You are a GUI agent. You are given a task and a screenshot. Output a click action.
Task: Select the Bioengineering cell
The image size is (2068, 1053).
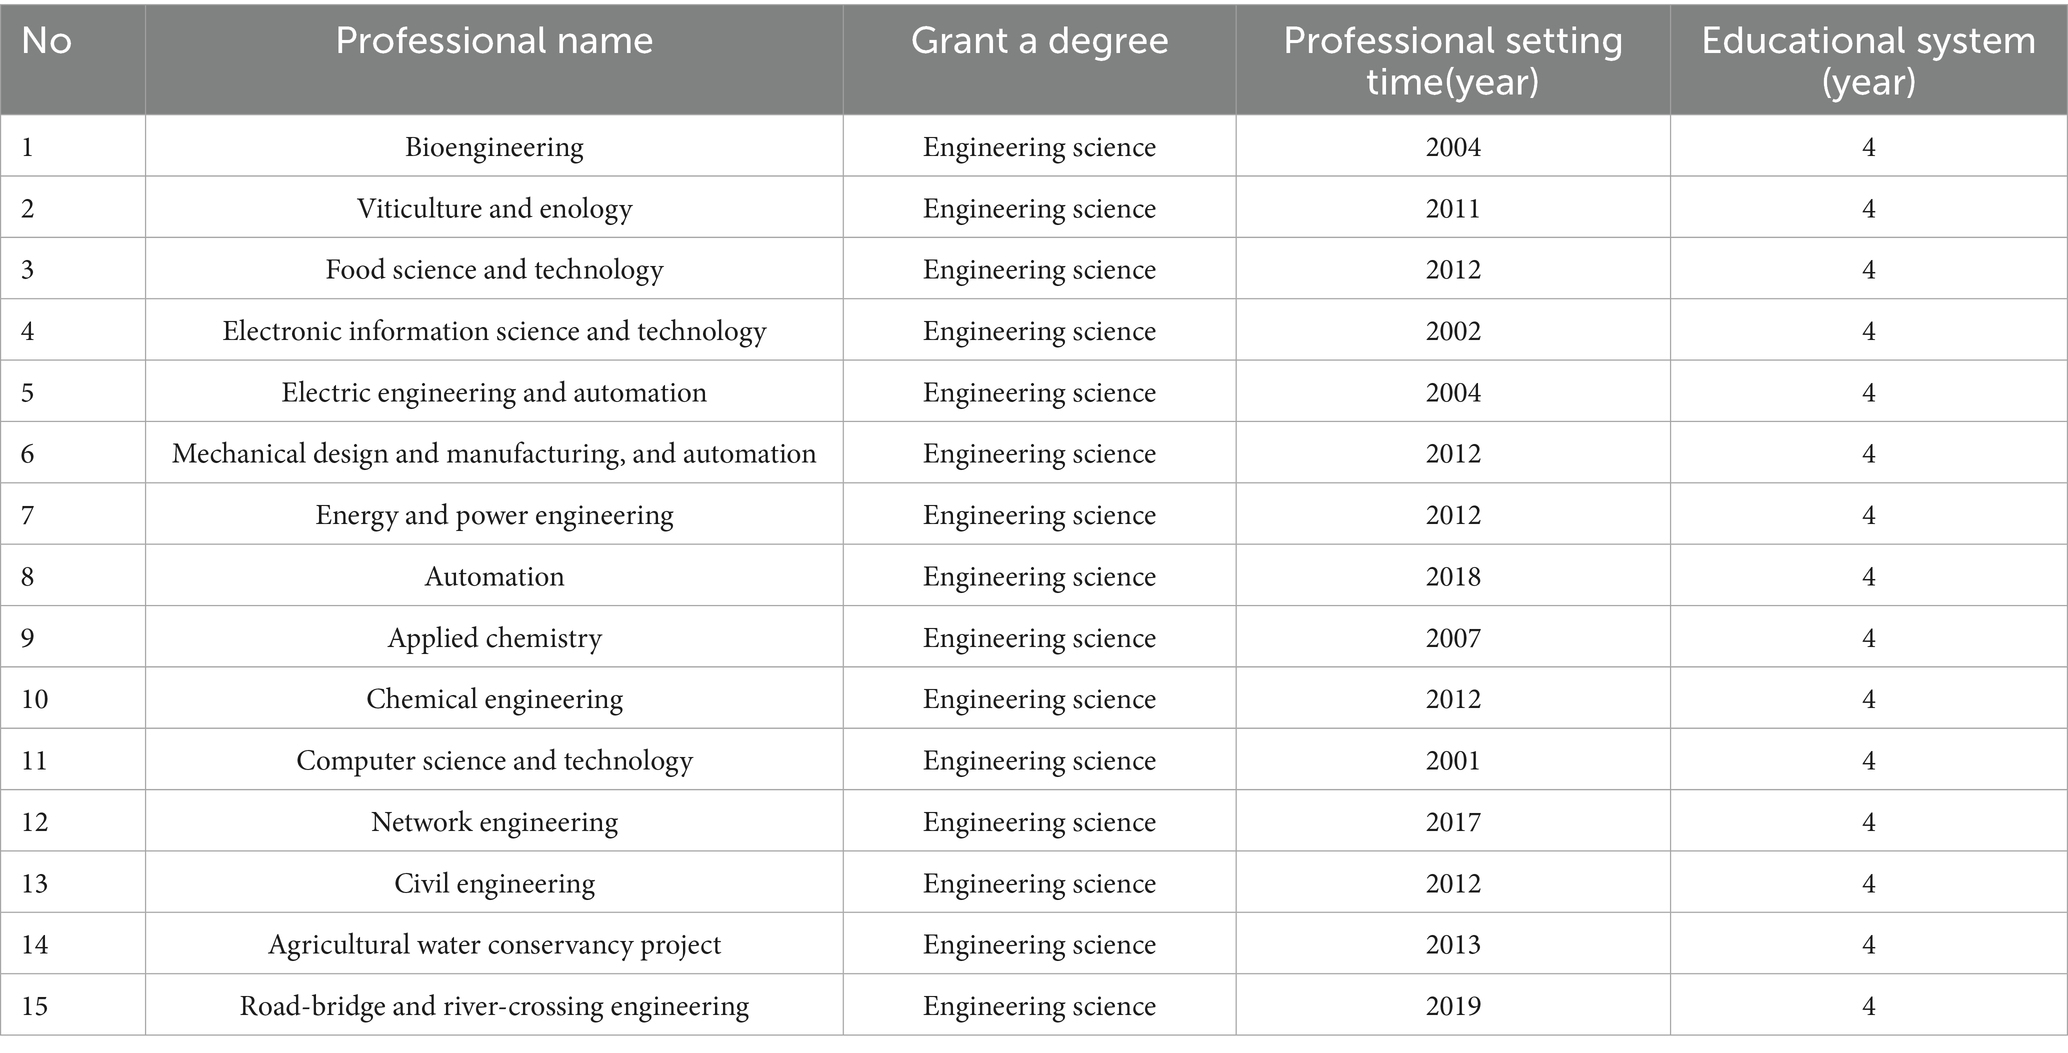click(494, 147)
